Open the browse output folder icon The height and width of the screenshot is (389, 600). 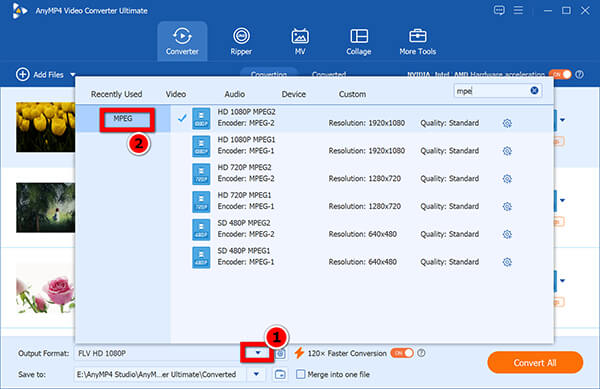[280, 374]
